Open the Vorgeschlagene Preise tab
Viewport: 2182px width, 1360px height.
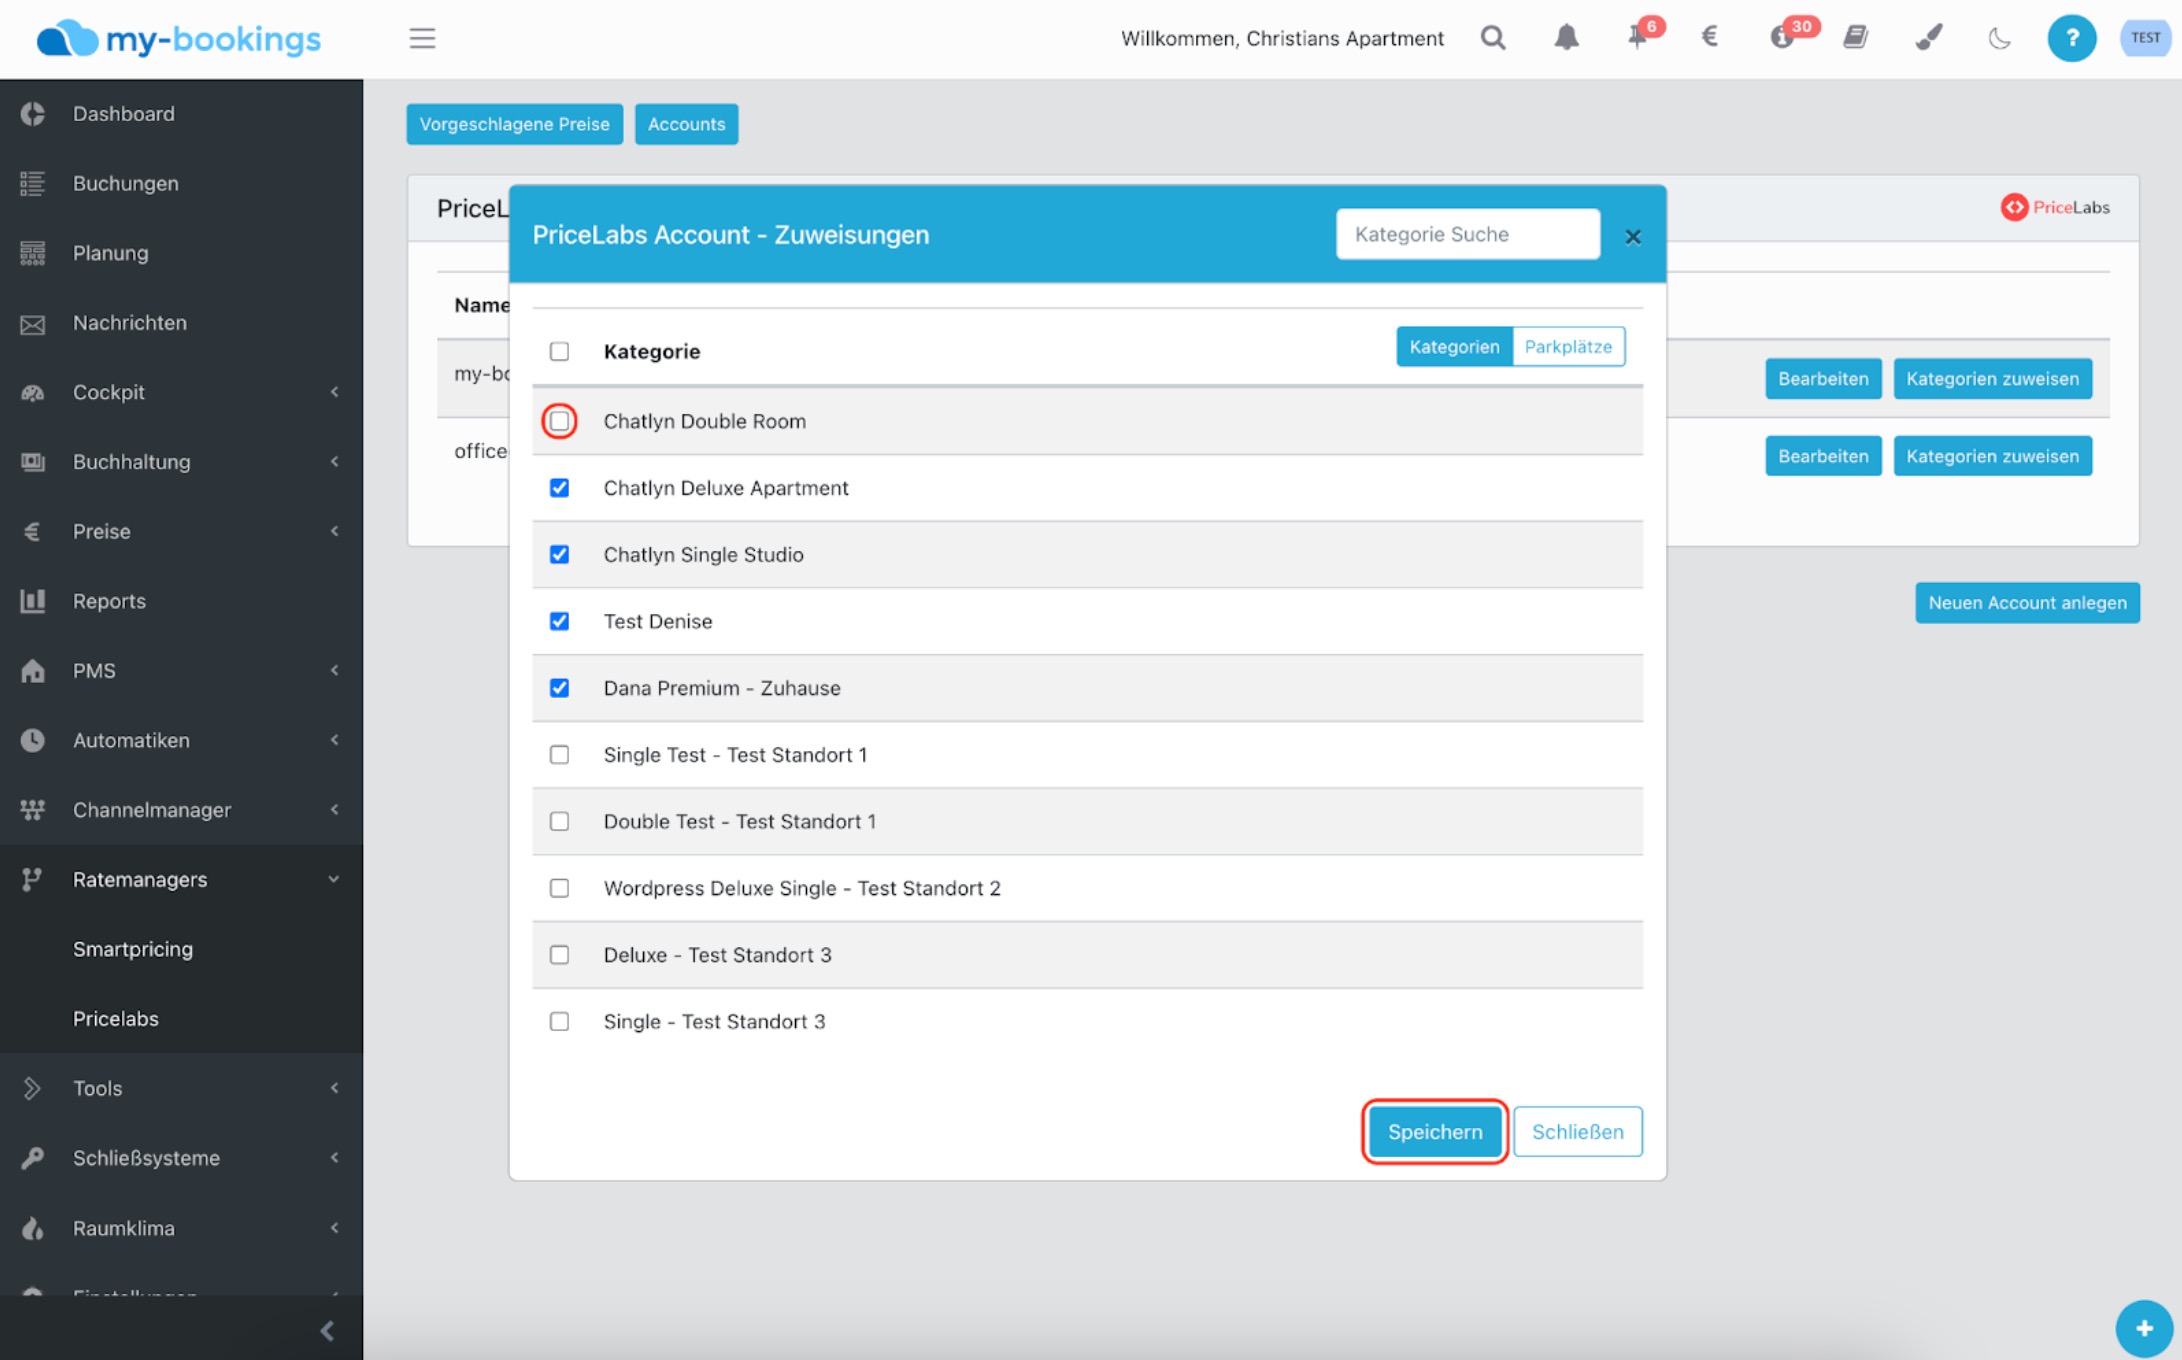514,124
